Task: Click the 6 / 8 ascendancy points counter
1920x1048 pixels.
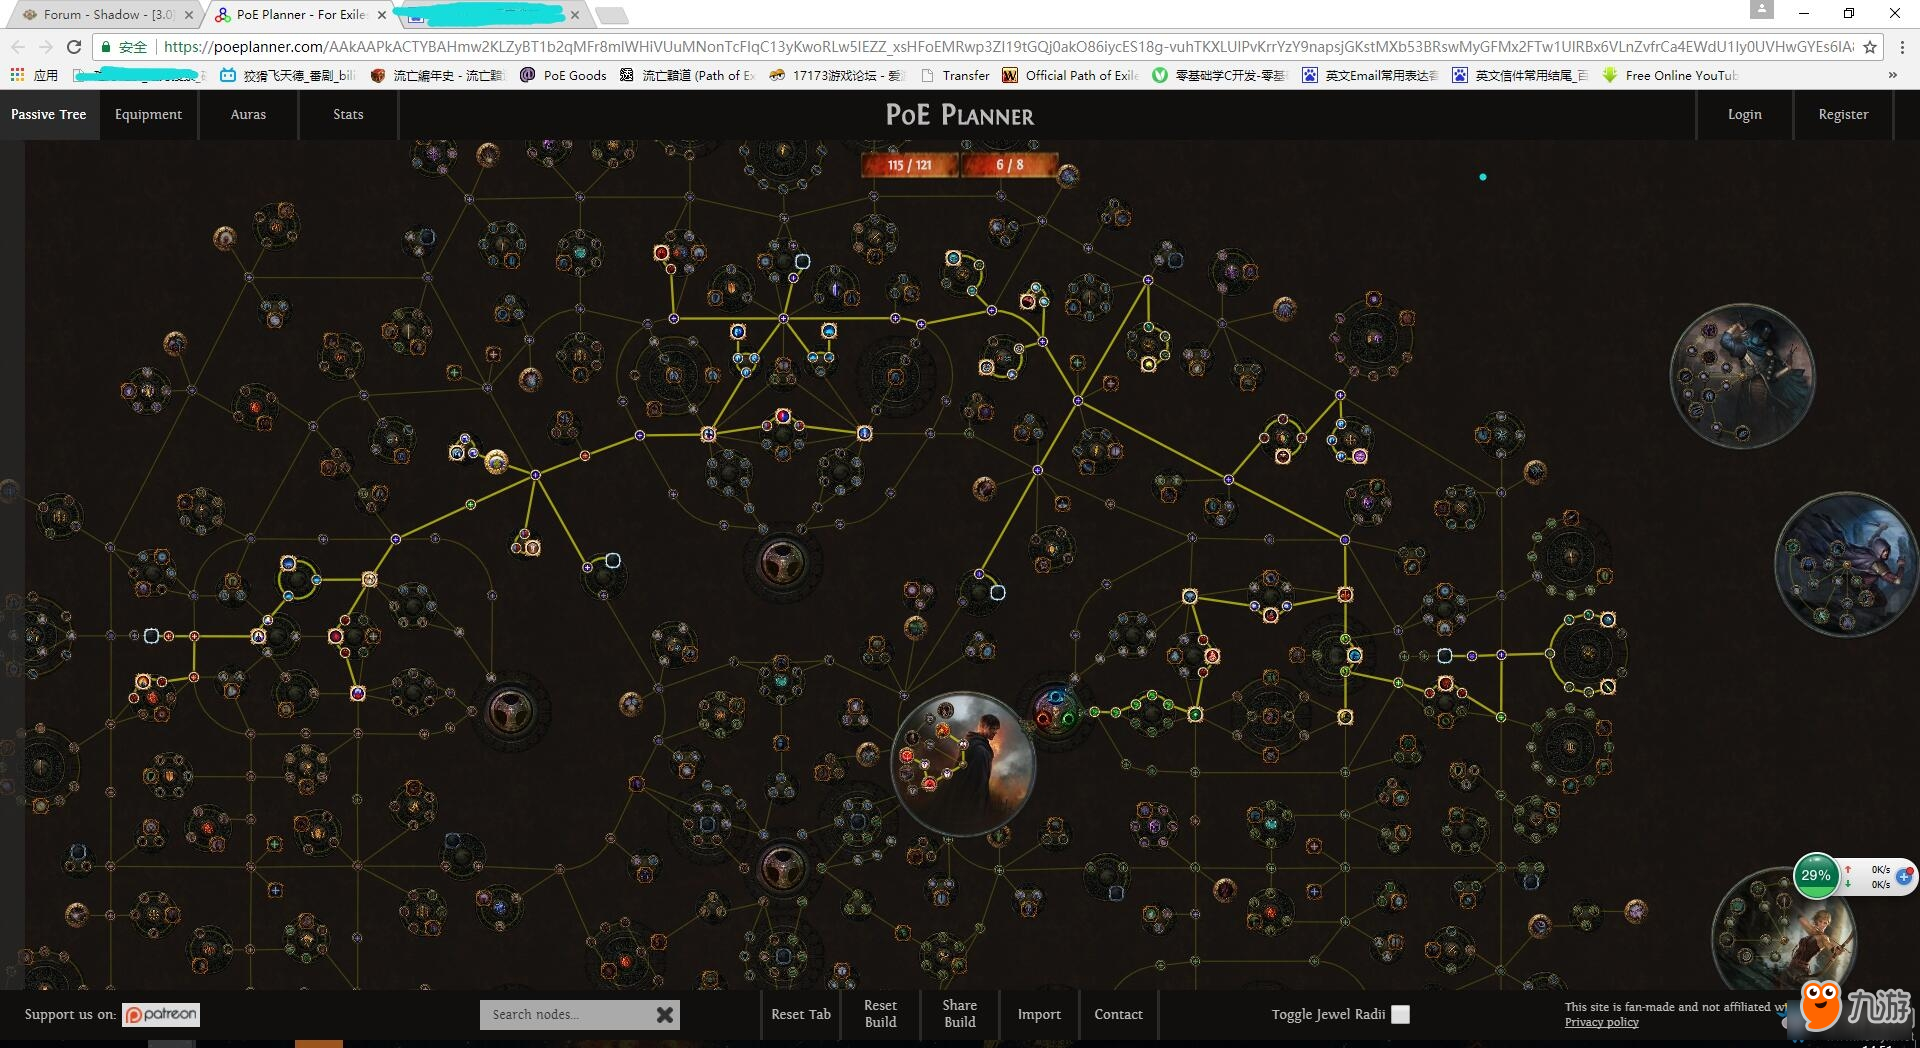Action: (x=1009, y=165)
